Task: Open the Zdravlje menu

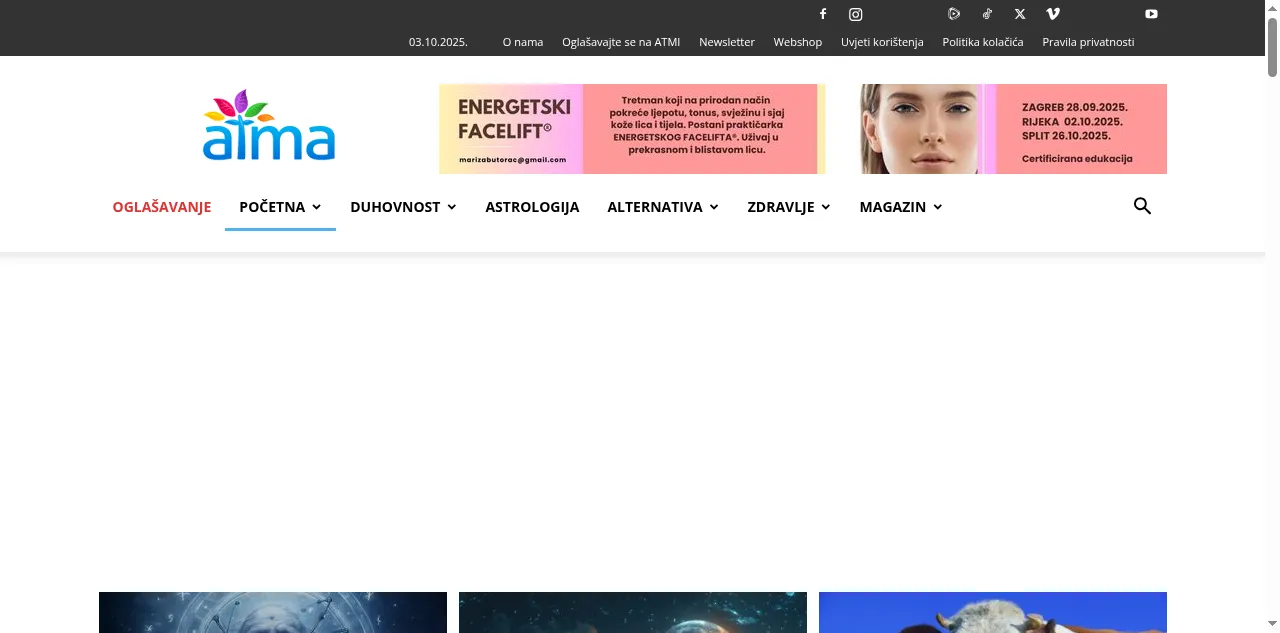Action: pyautogui.click(x=781, y=207)
